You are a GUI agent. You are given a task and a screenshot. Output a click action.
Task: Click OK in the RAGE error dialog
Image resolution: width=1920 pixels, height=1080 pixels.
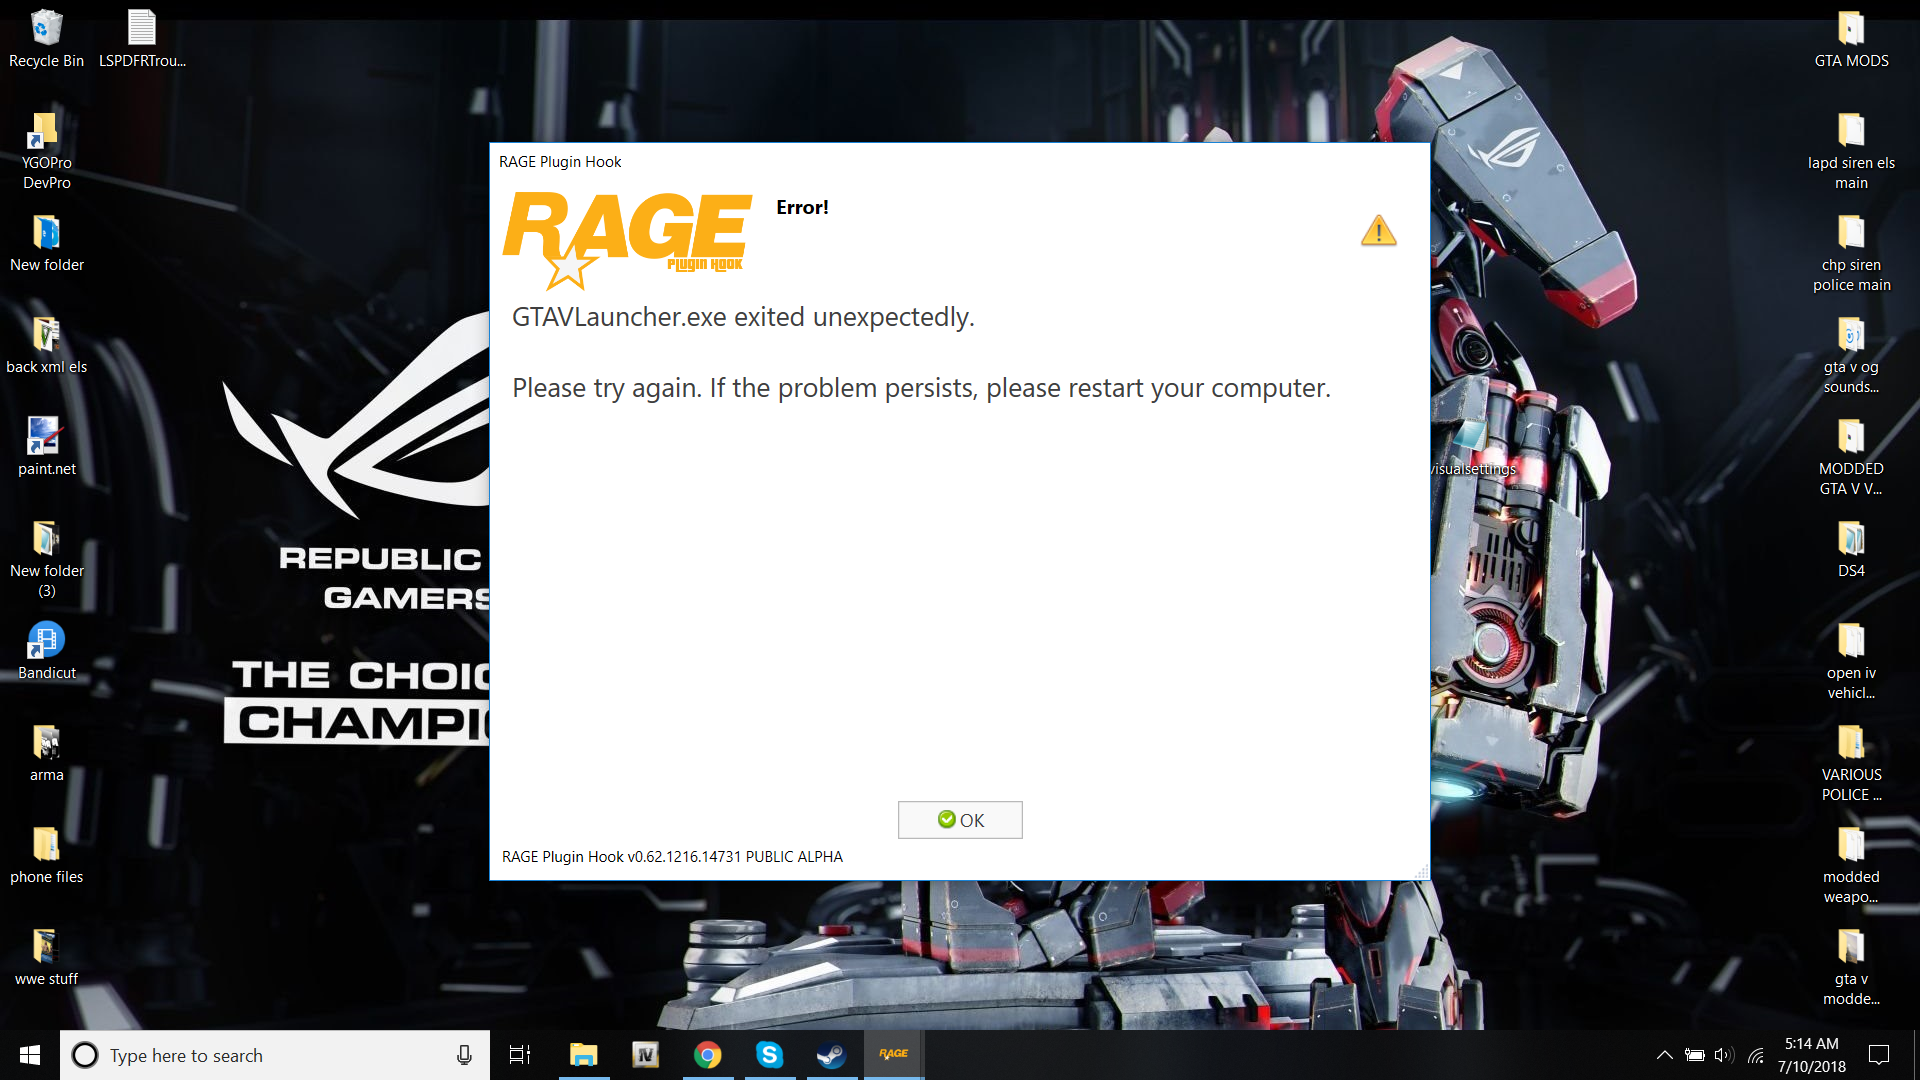coord(960,820)
